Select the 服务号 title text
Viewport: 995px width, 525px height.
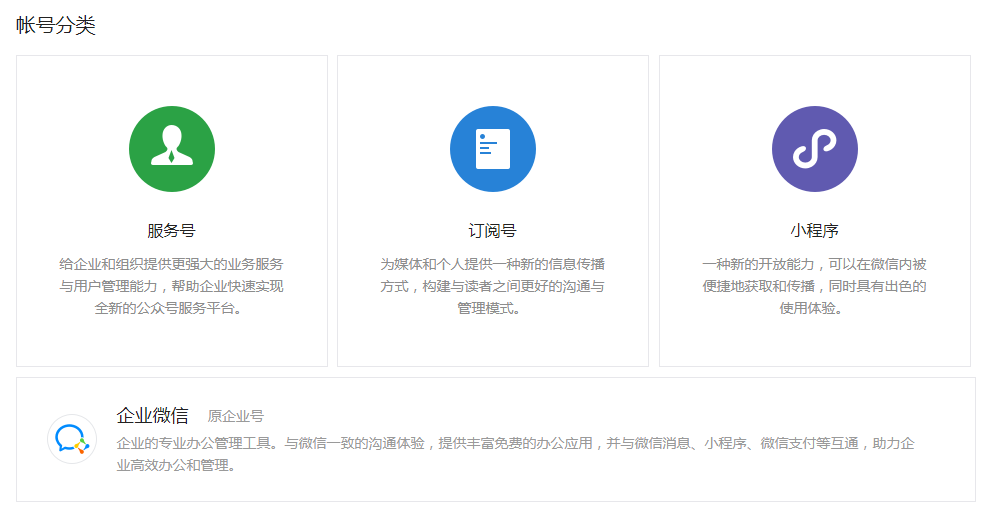(171, 231)
